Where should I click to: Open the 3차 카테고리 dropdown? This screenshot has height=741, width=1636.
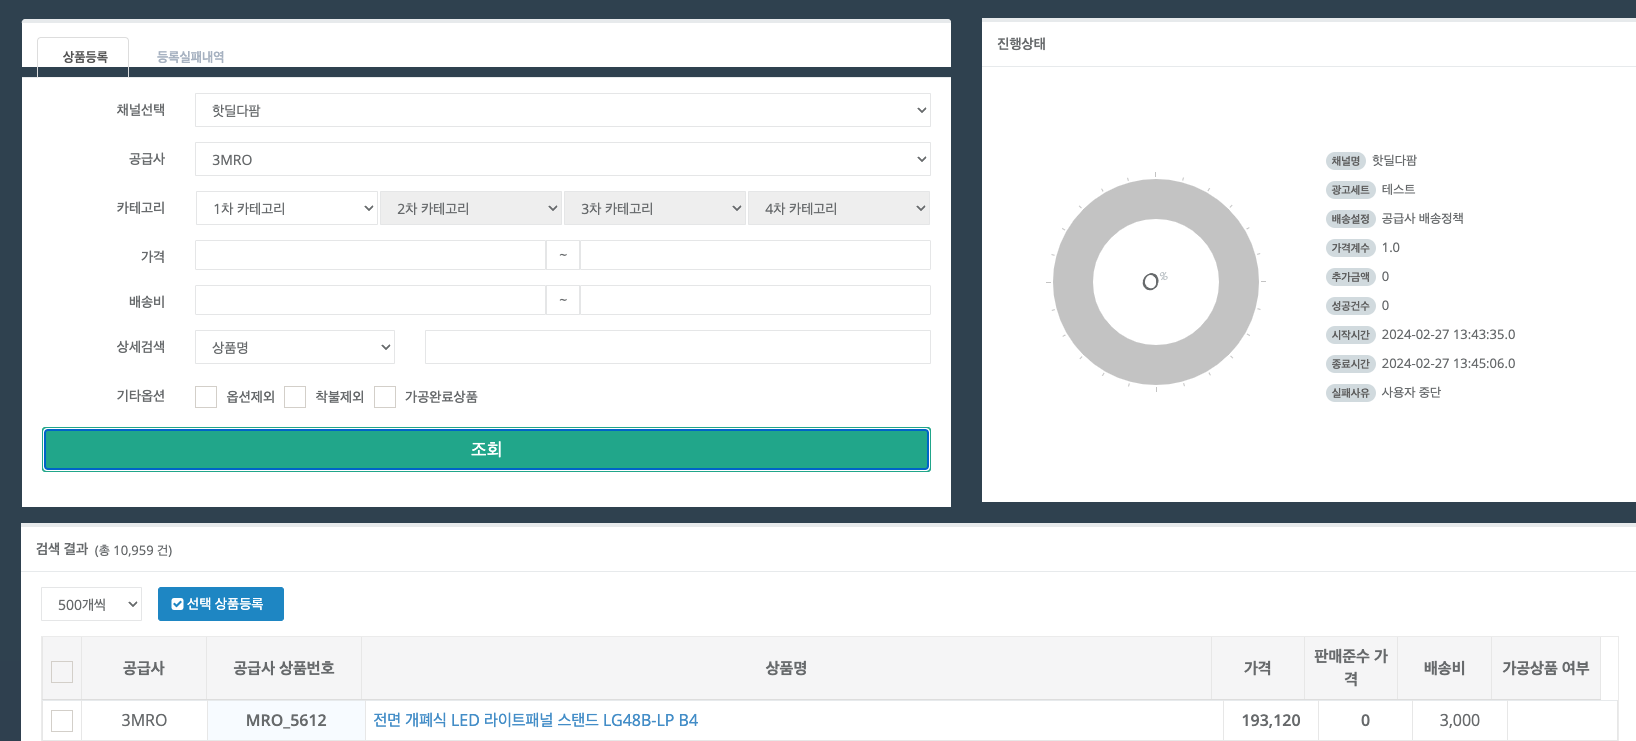pyautogui.click(x=654, y=208)
